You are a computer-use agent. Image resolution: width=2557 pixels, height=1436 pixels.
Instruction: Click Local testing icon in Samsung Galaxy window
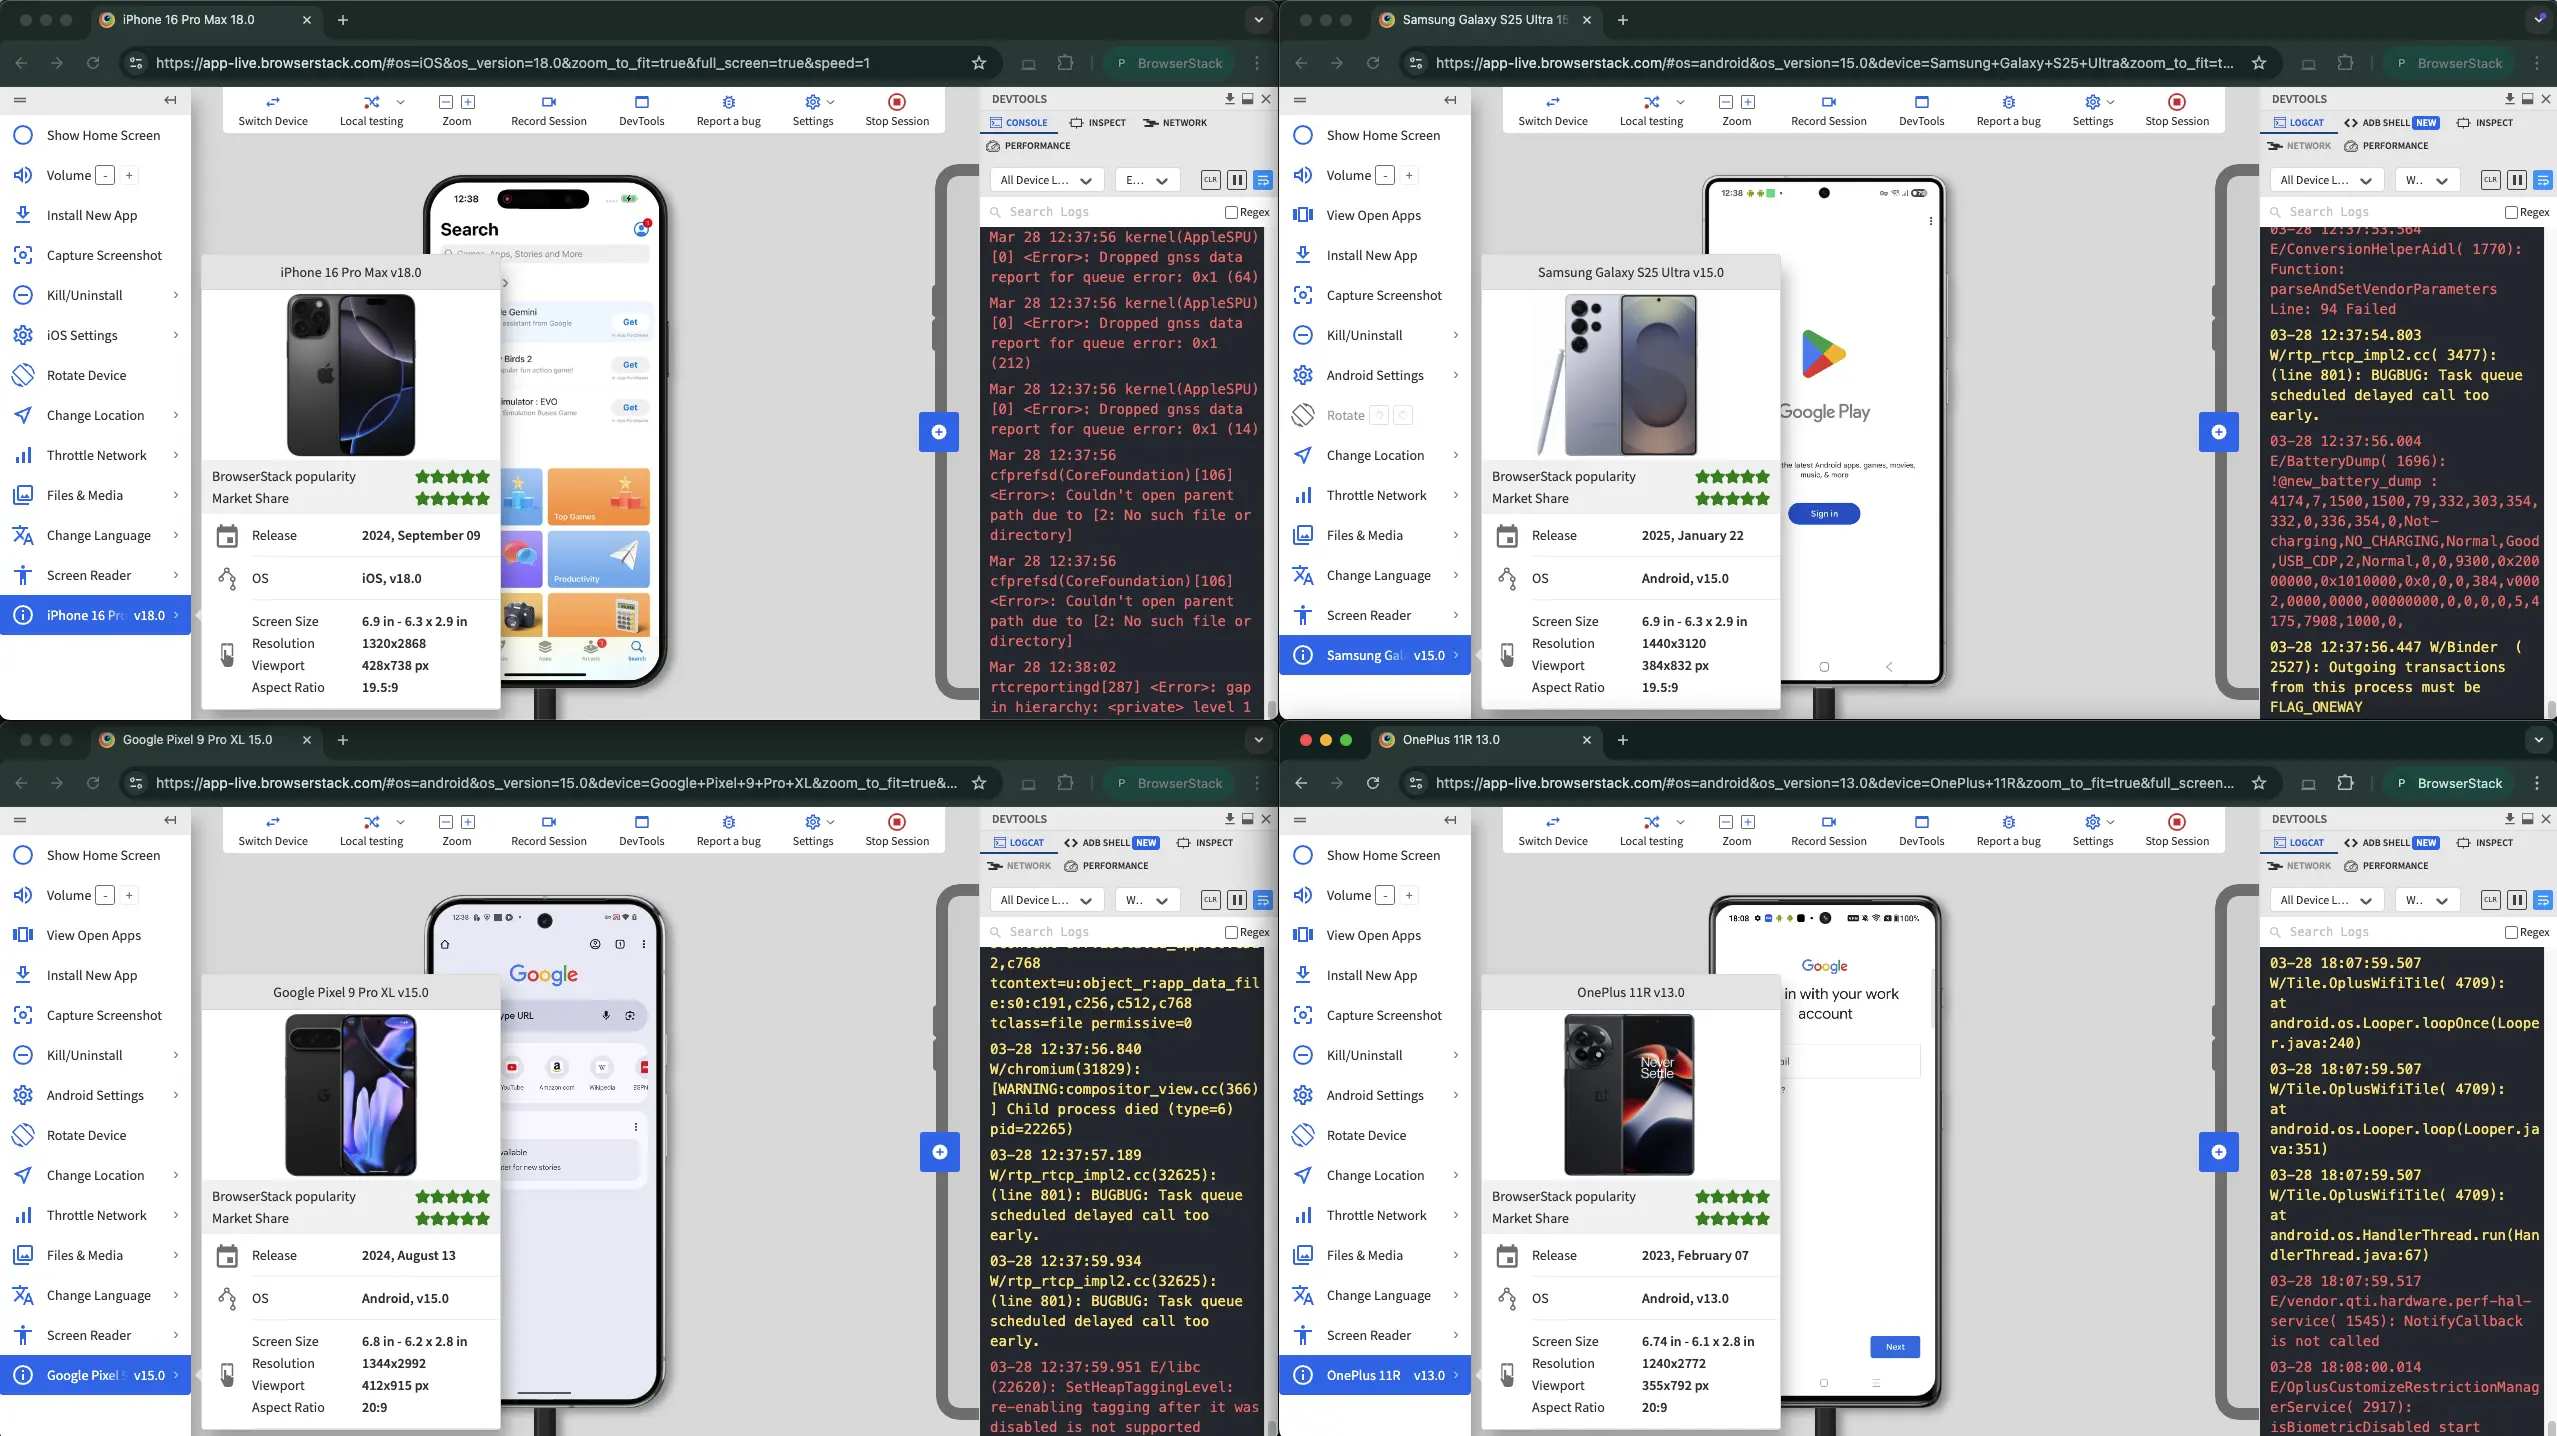(1651, 102)
